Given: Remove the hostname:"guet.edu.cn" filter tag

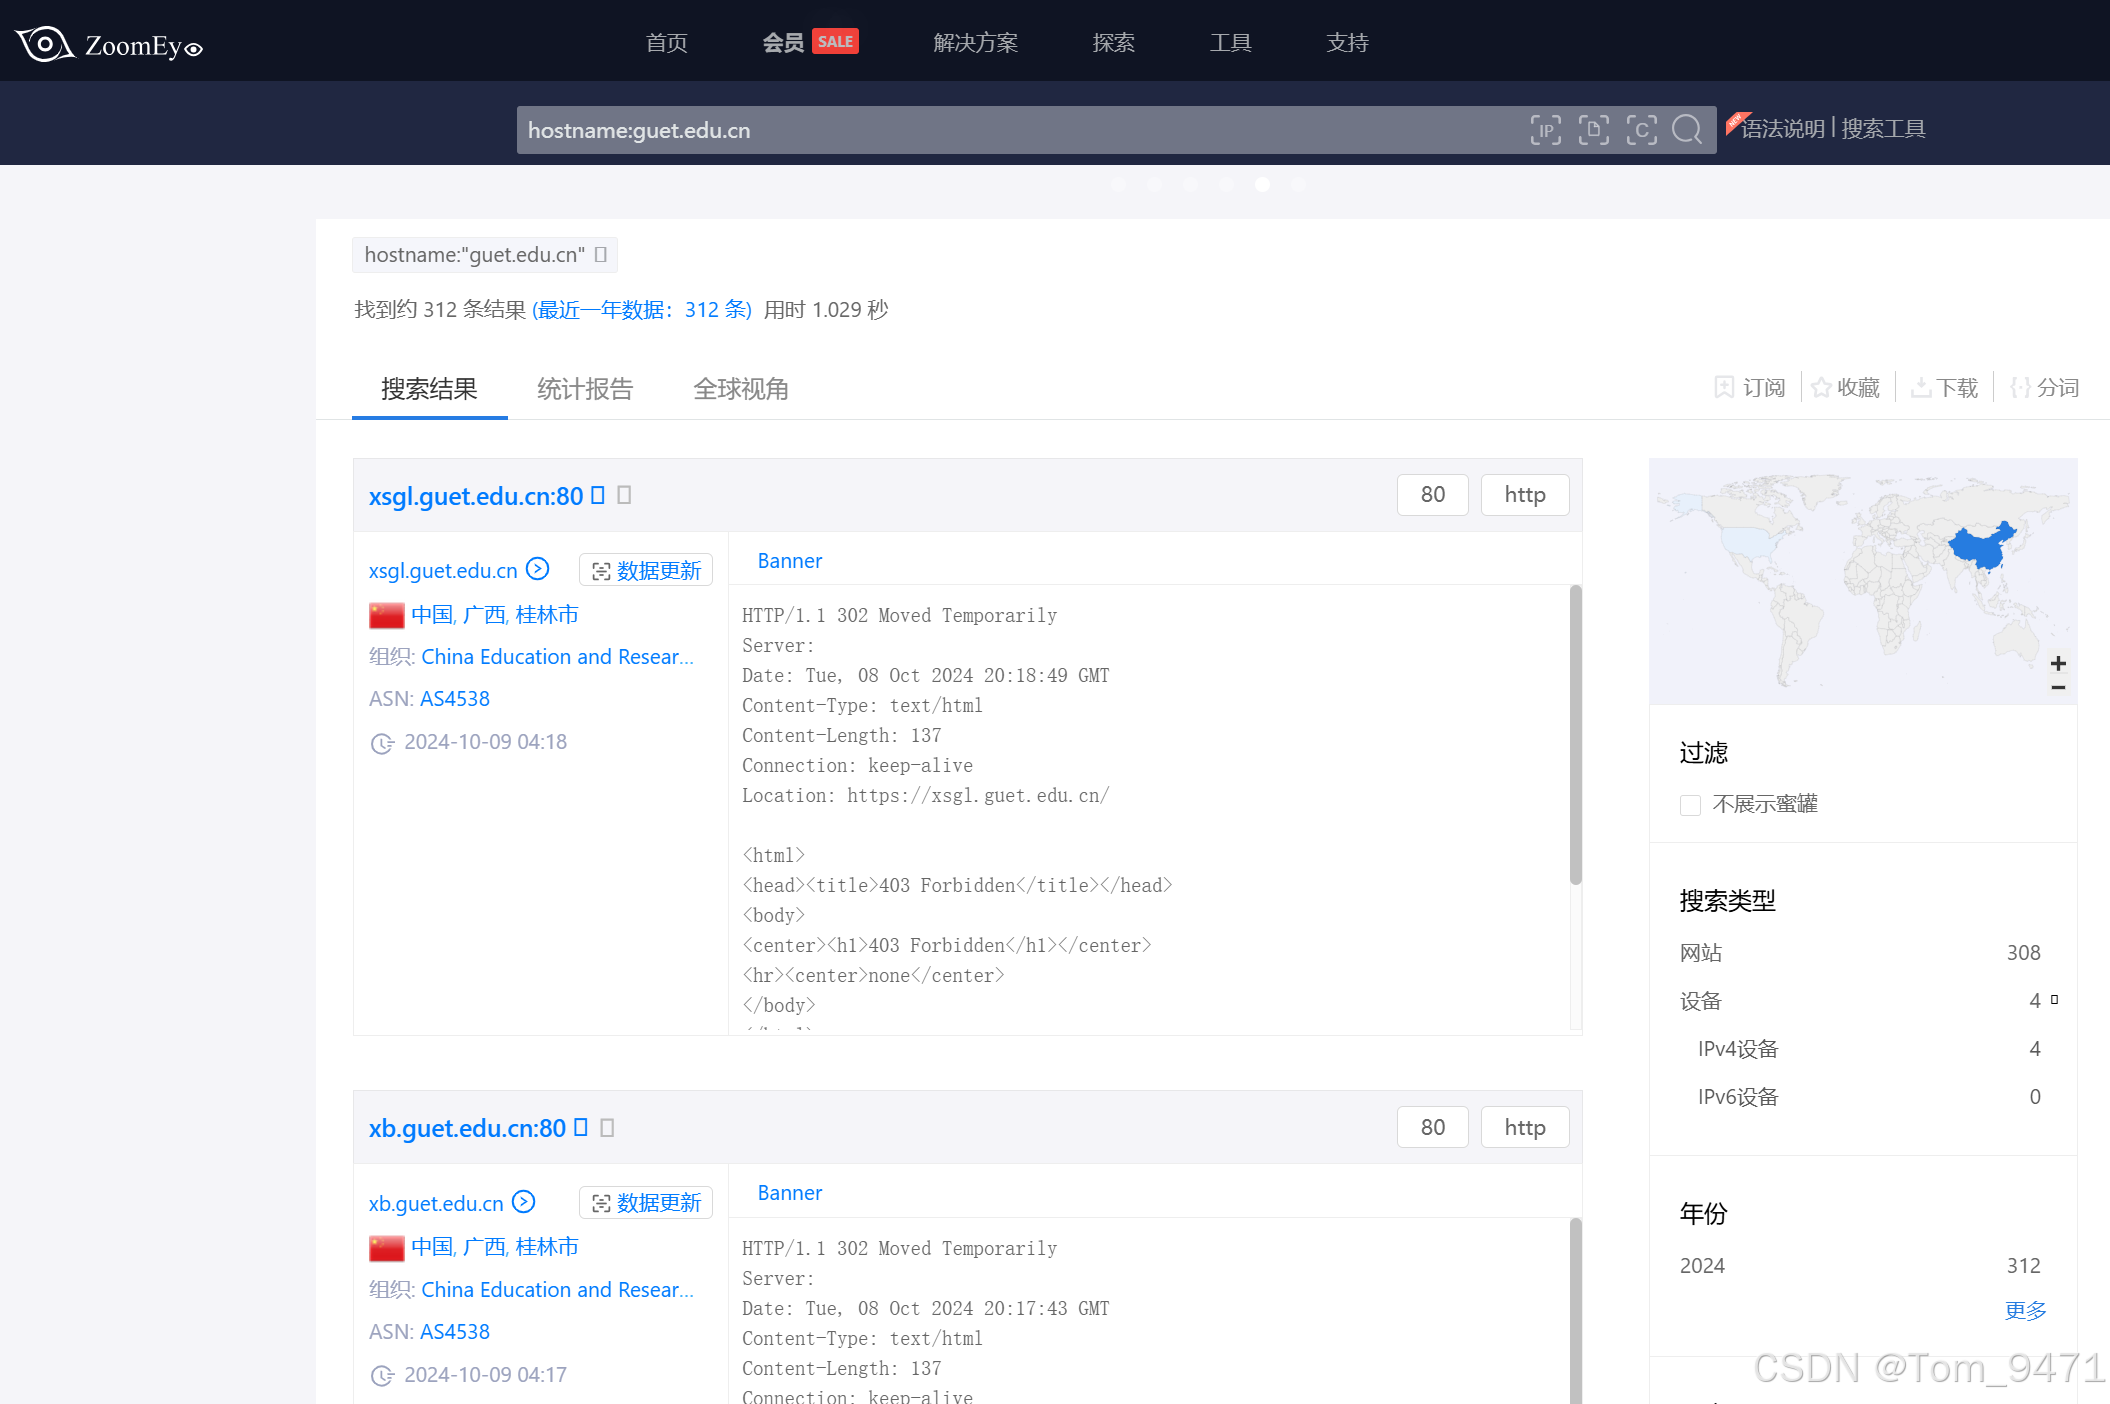Looking at the screenshot, I should [x=601, y=255].
